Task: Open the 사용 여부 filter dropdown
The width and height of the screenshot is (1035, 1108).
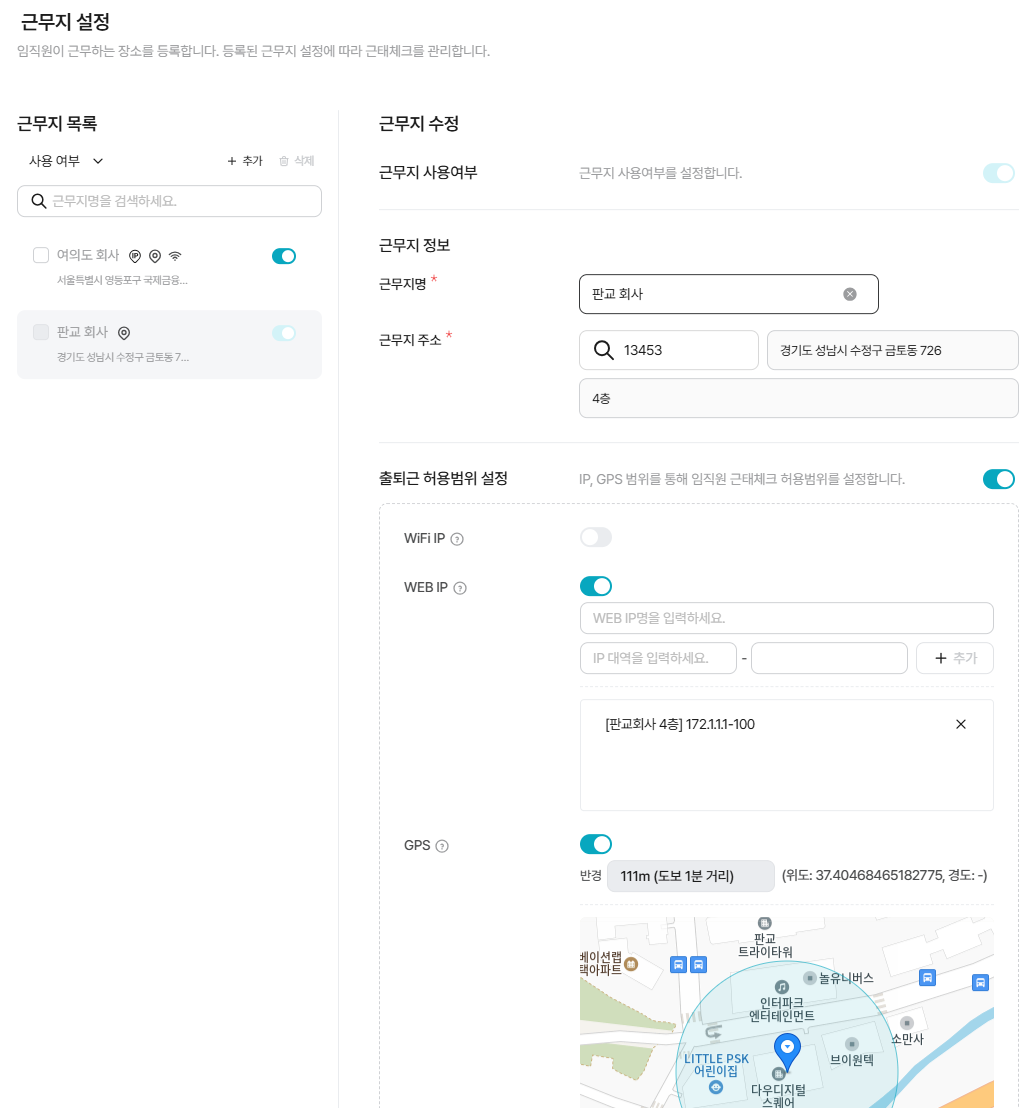Action: [x=66, y=161]
